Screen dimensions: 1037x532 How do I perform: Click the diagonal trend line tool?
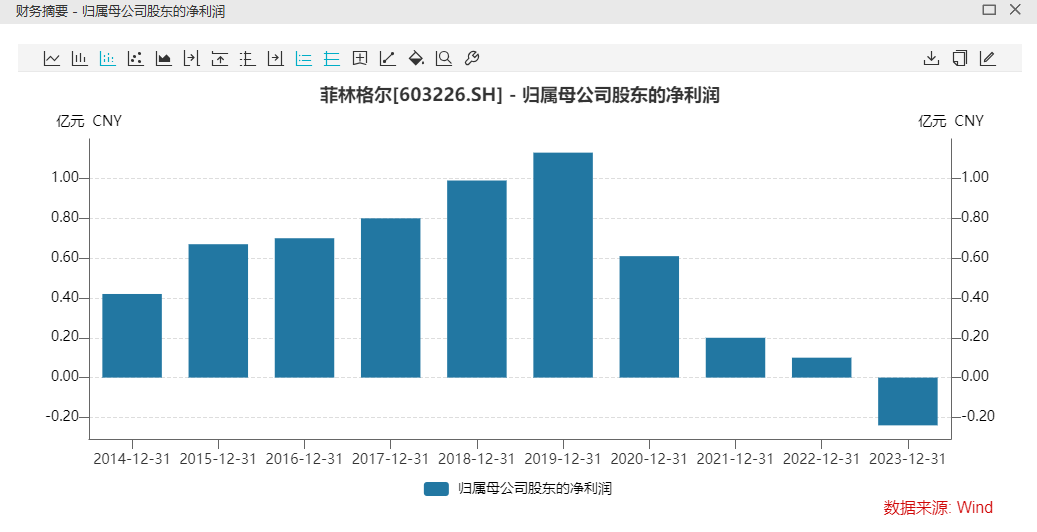[388, 58]
